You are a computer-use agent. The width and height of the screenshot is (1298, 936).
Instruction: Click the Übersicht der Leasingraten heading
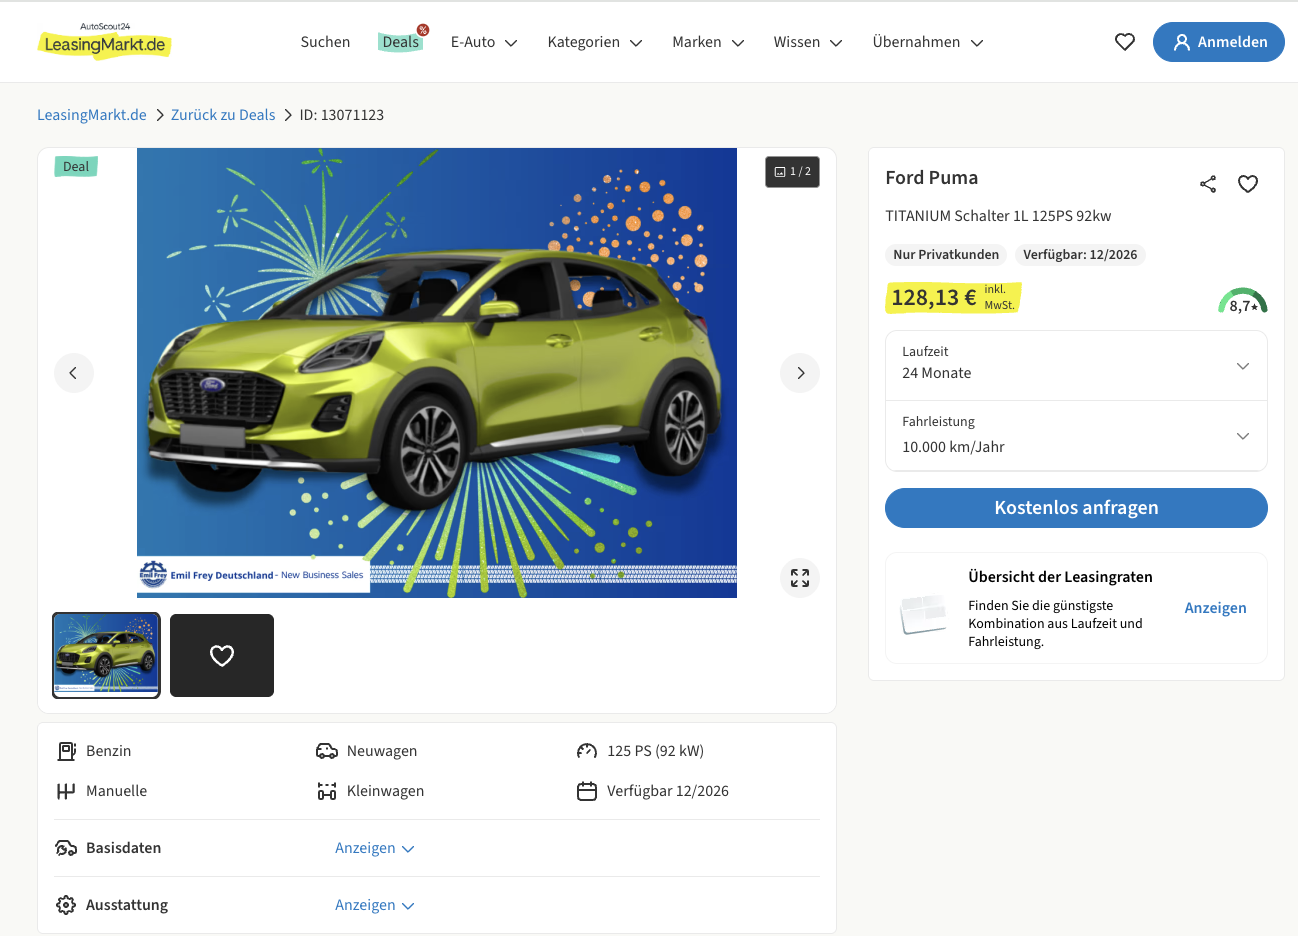coord(1060,577)
